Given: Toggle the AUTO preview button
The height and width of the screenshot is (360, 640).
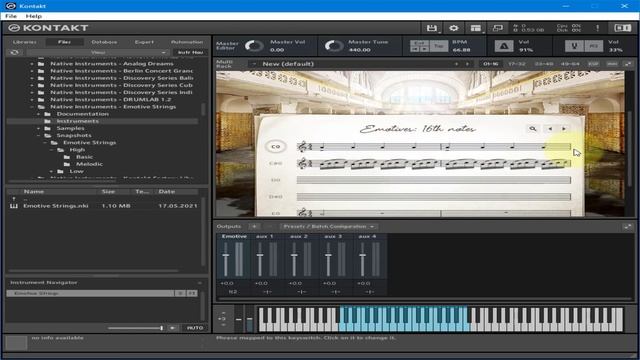Looking at the screenshot, I should tap(195, 328).
